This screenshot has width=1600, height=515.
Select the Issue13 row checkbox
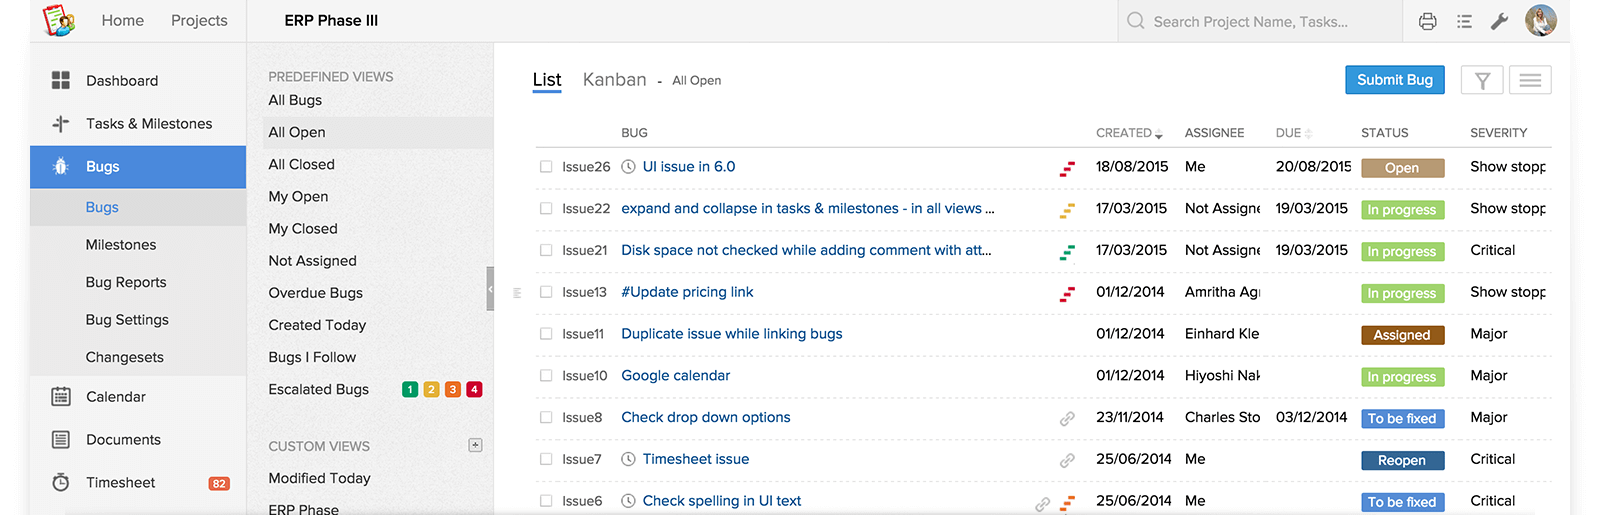[546, 292]
